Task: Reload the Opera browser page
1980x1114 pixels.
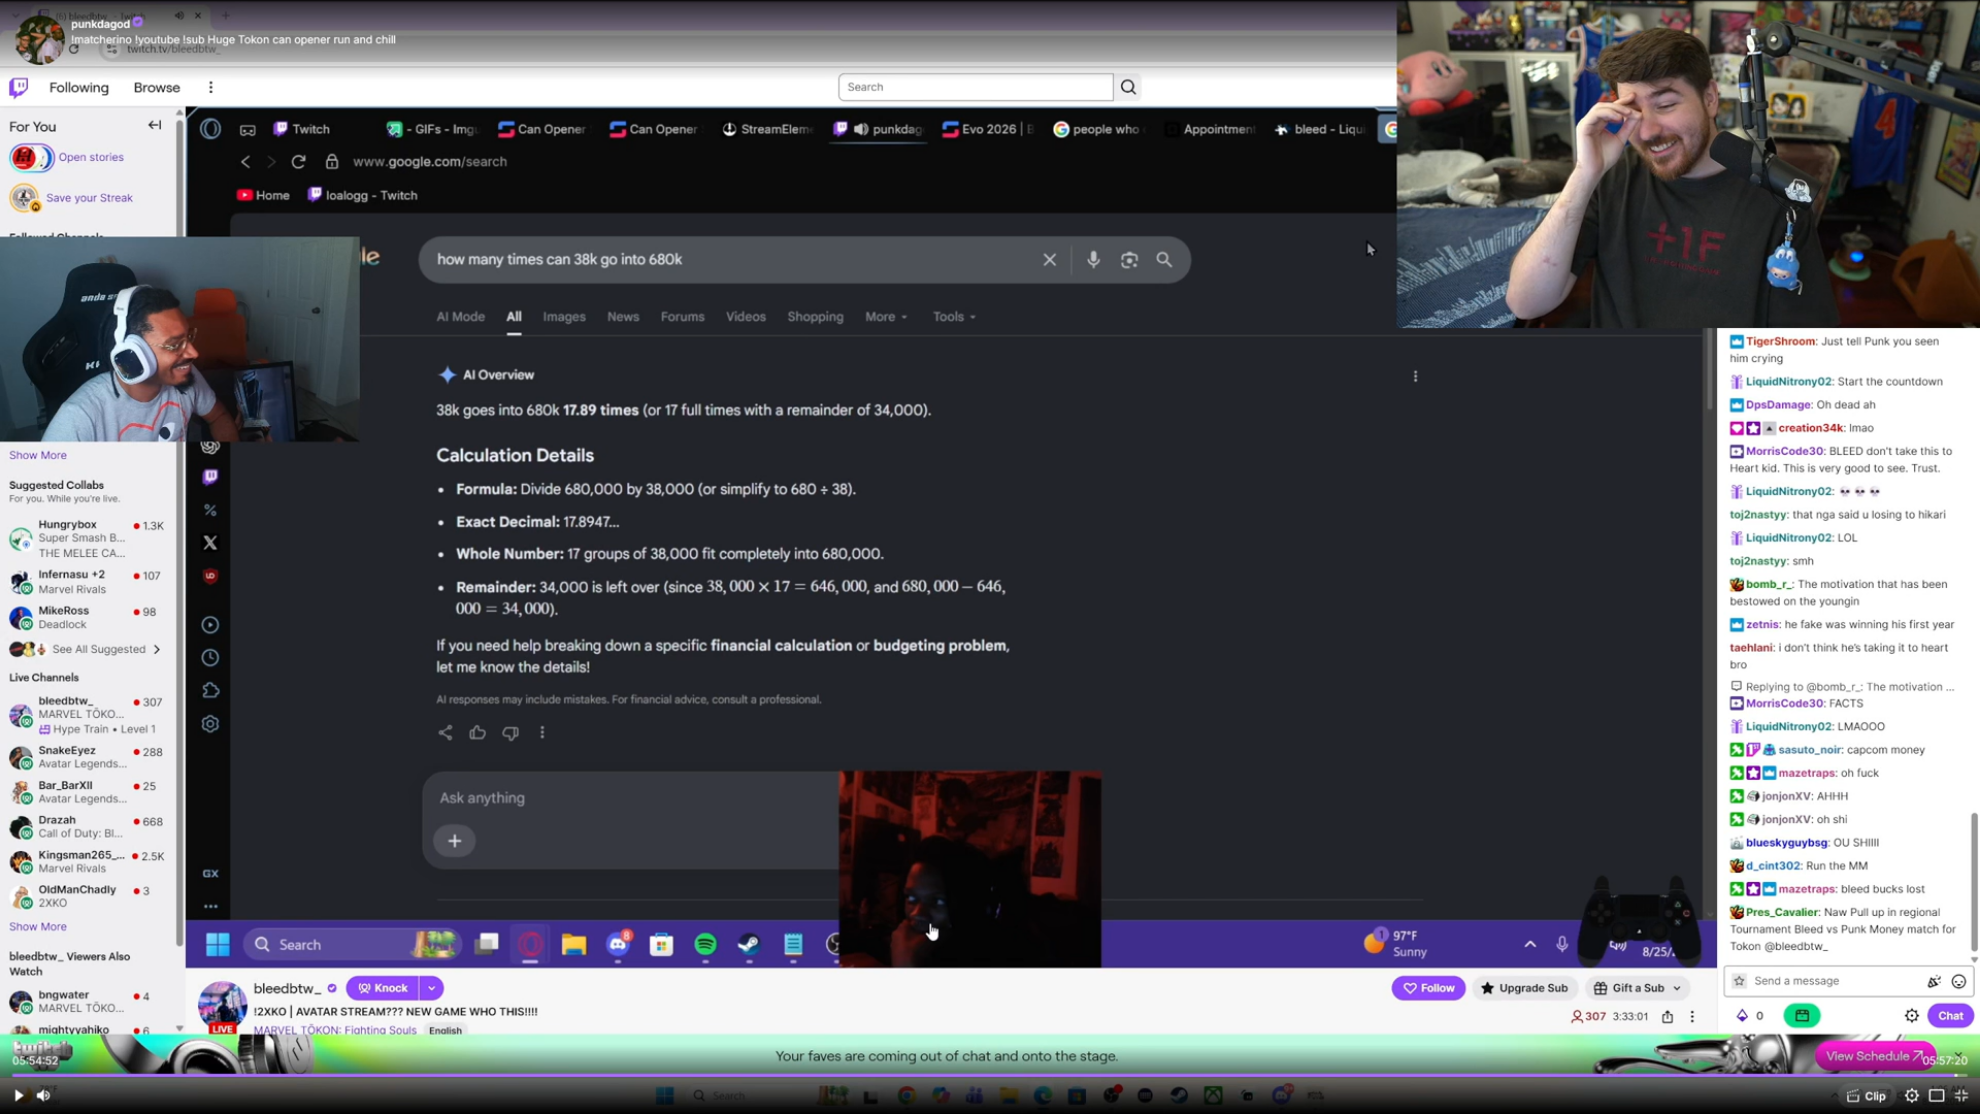Action: (298, 162)
